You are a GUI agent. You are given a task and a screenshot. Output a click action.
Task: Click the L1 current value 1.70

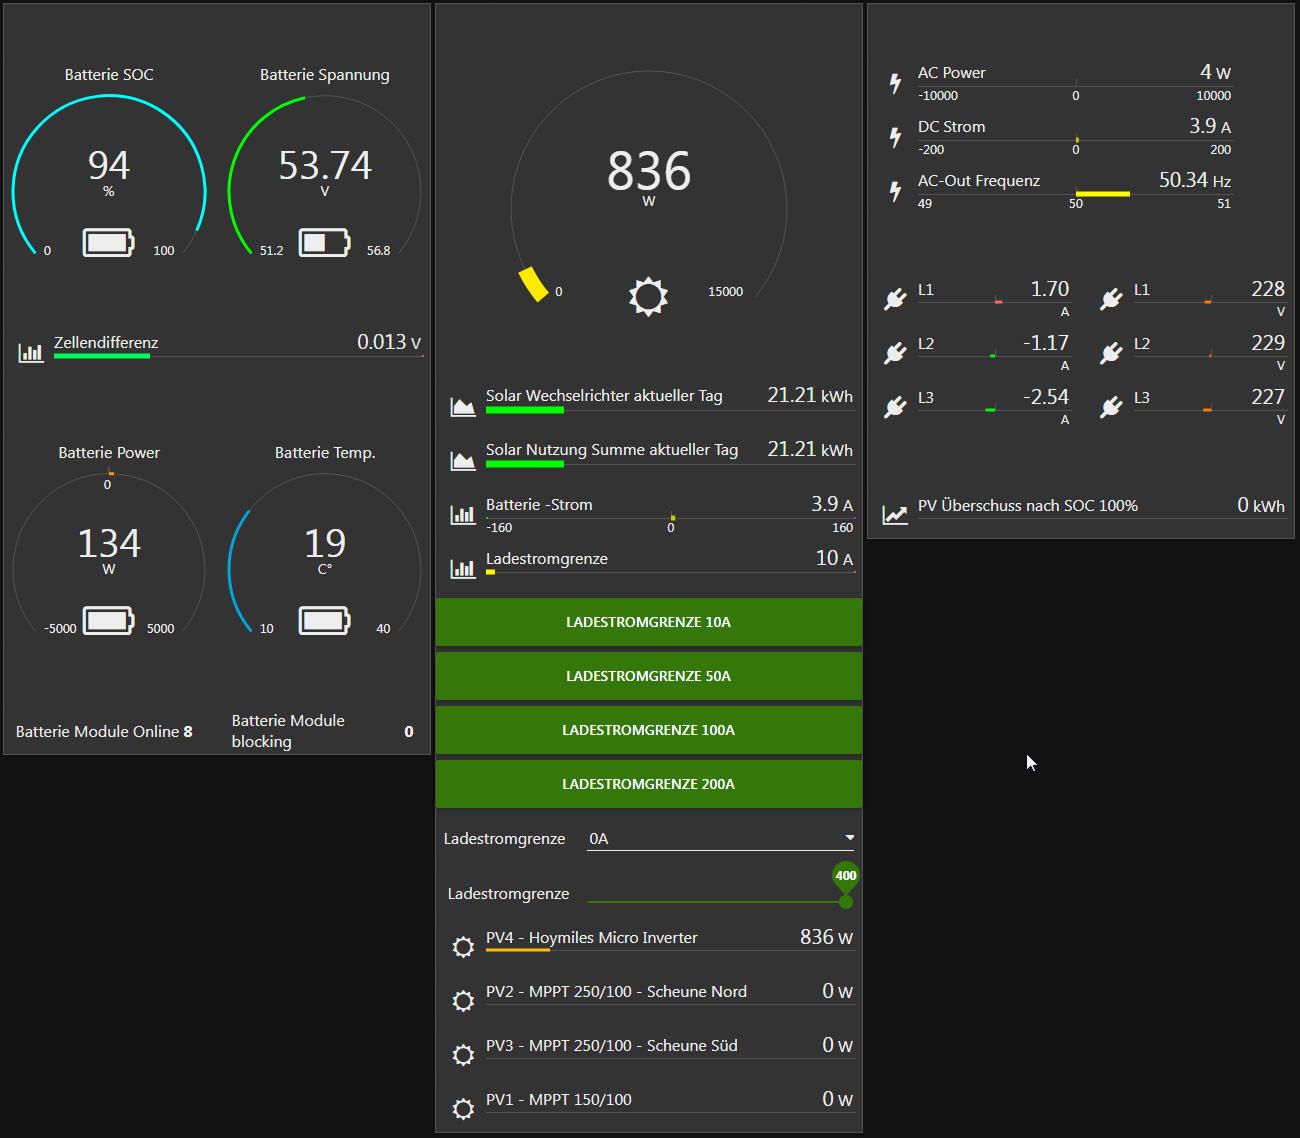point(1050,289)
